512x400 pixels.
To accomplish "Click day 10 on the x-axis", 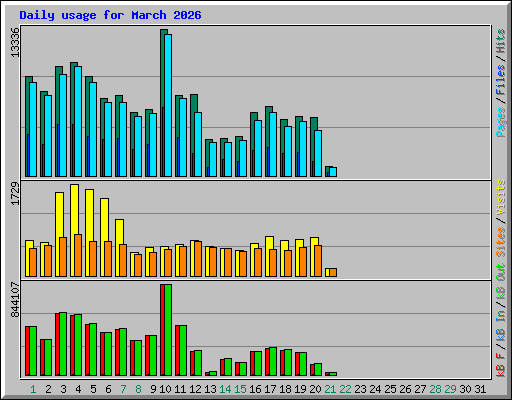I will [165, 389].
